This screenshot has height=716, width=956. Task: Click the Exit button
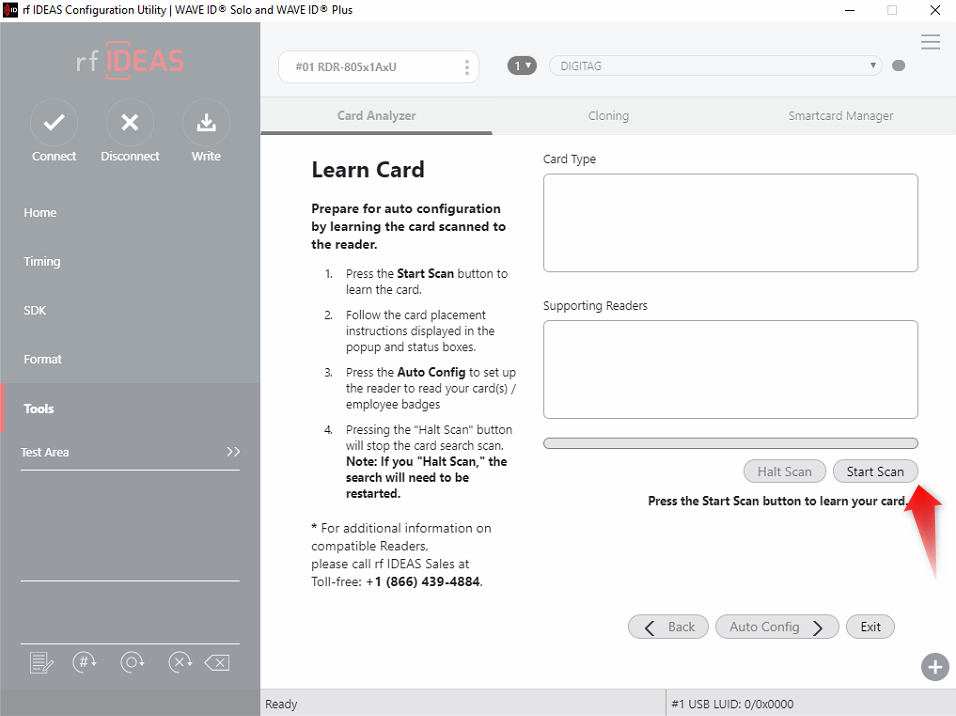[x=870, y=627]
